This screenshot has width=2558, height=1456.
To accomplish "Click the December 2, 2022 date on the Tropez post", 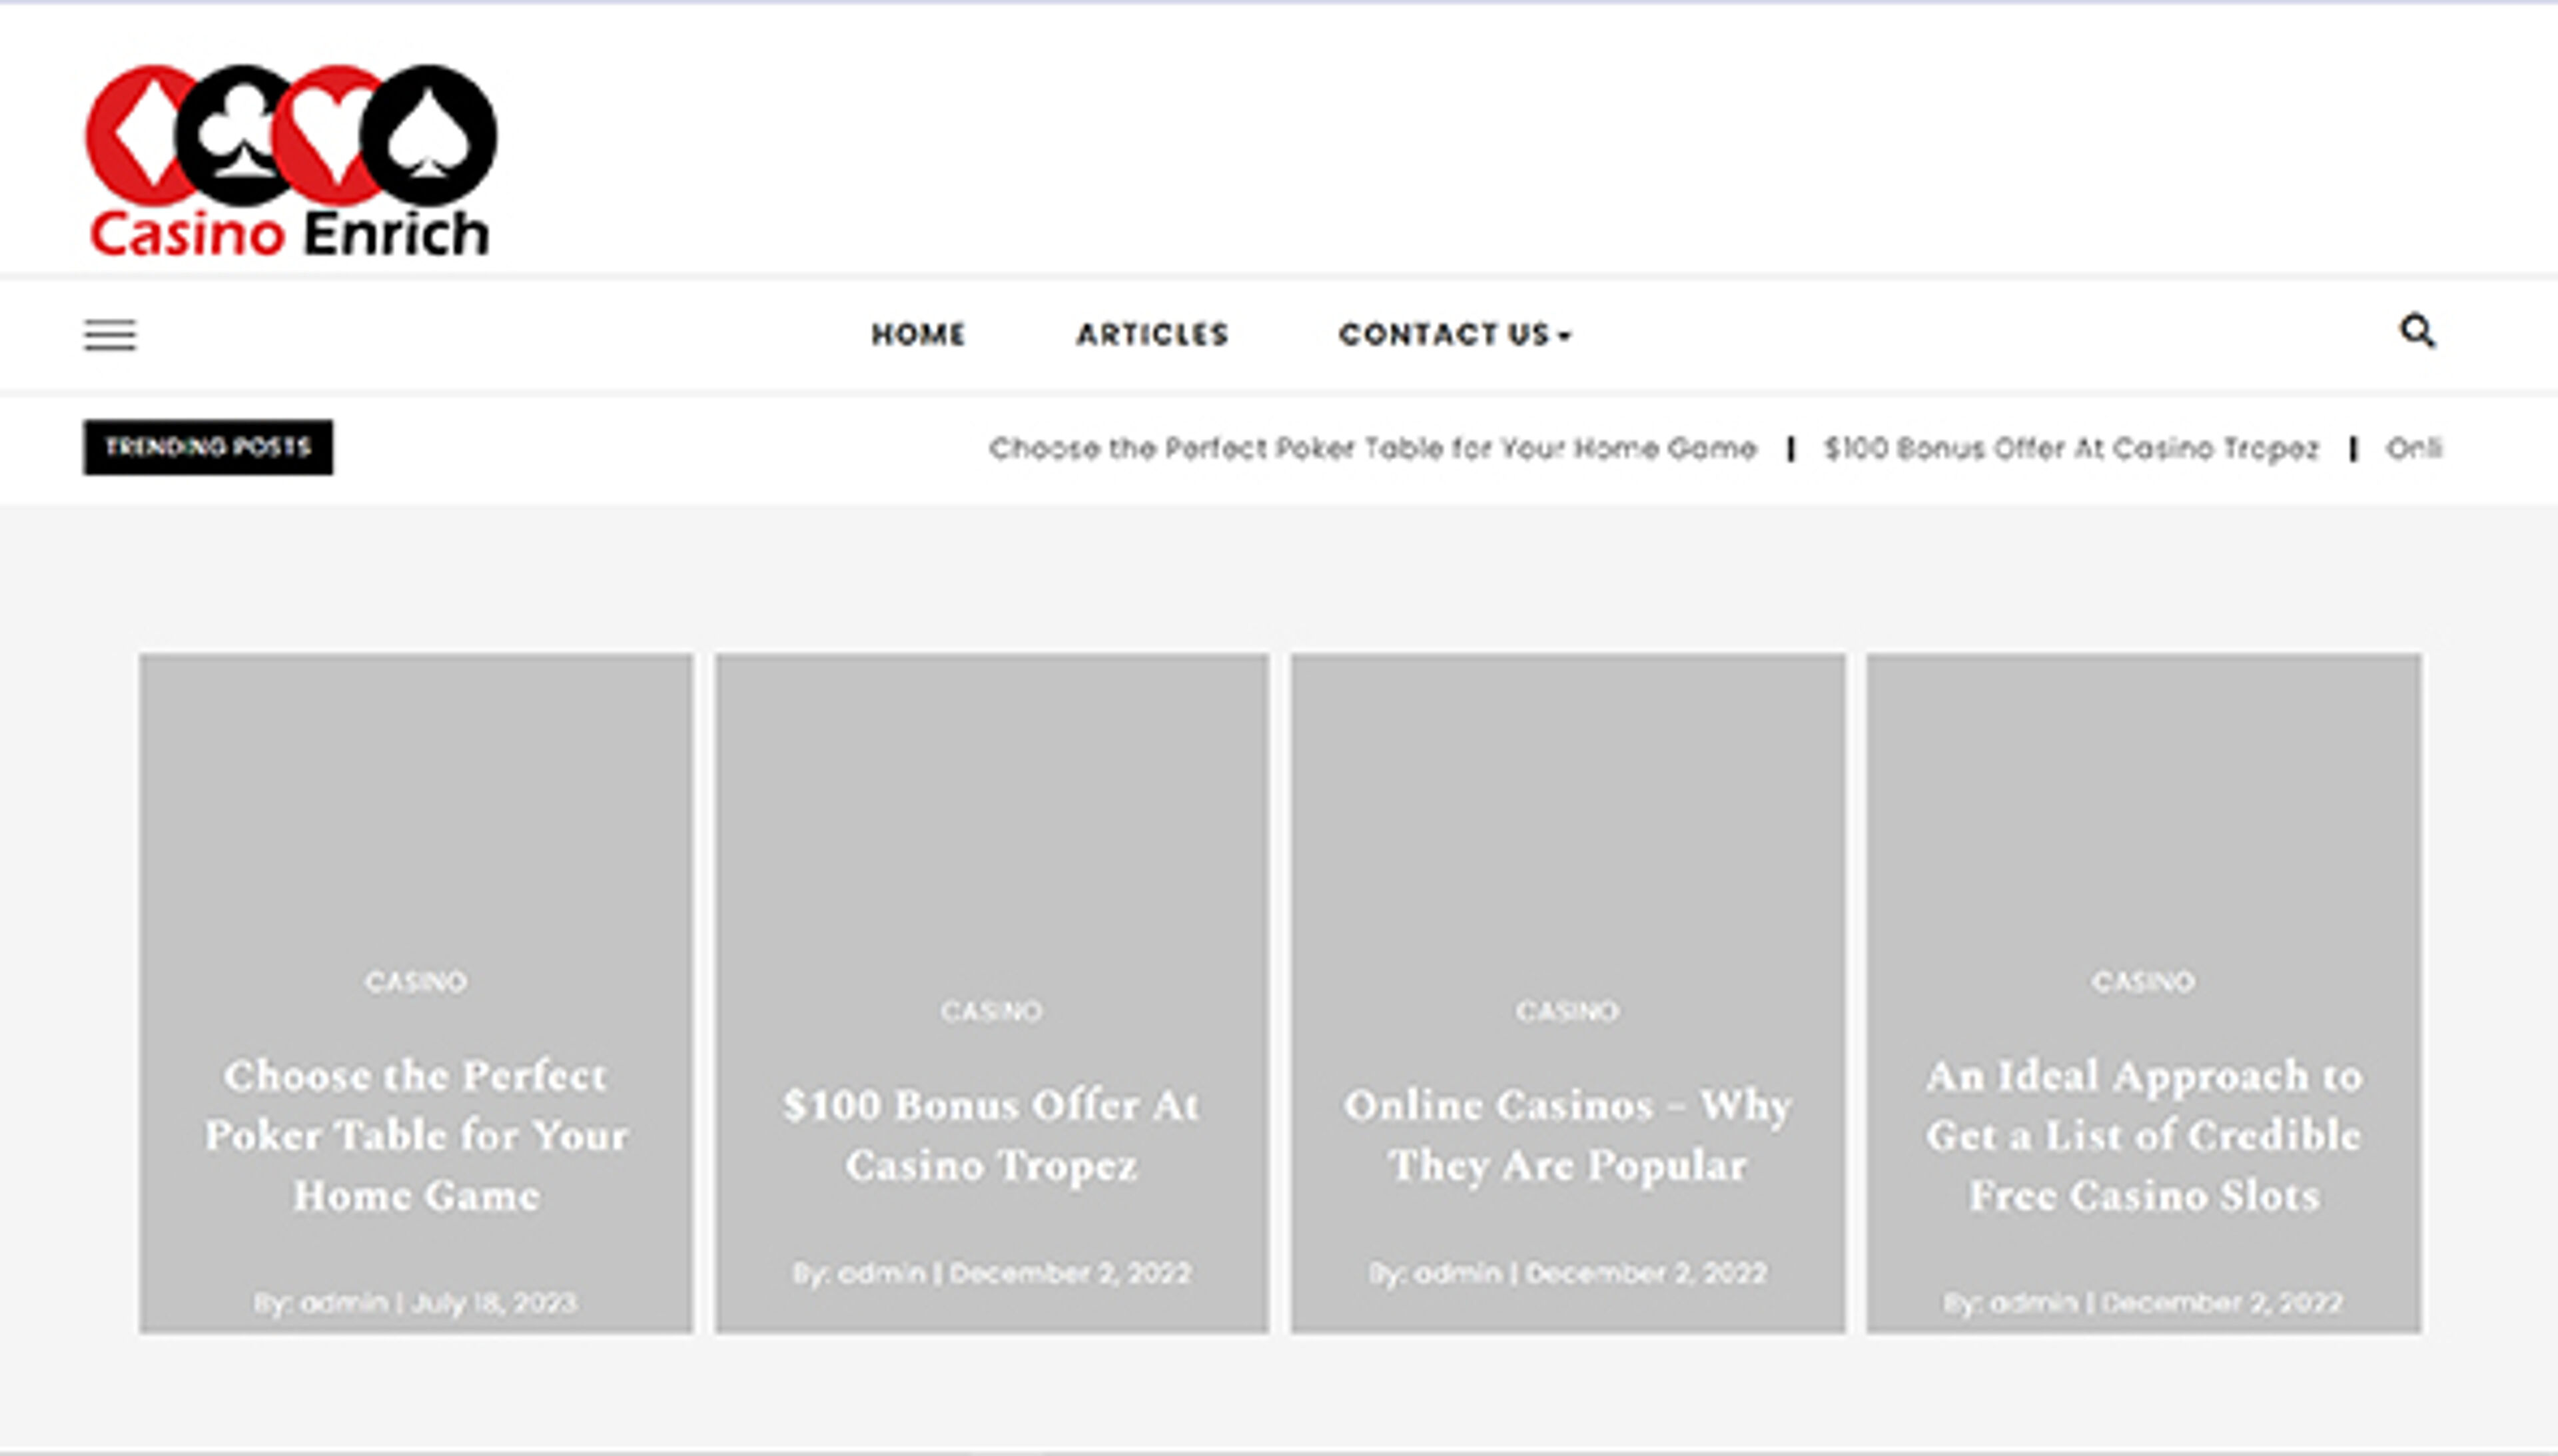I will [x=1069, y=1273].
